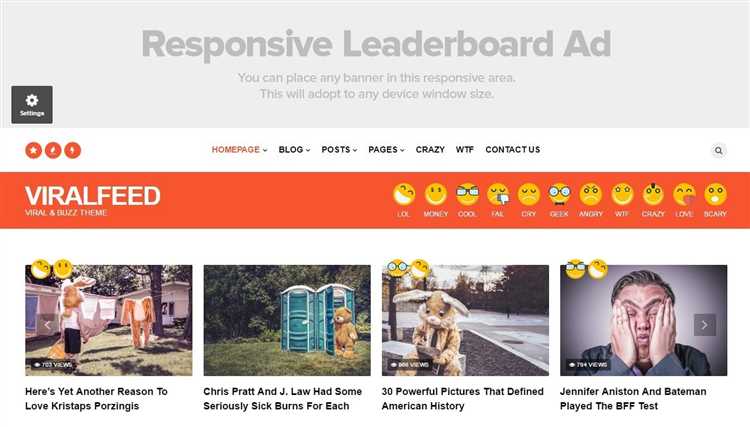The image size is (750, 427).
Task: Advance carousel with right arrow
Action: tap(705, 325)
